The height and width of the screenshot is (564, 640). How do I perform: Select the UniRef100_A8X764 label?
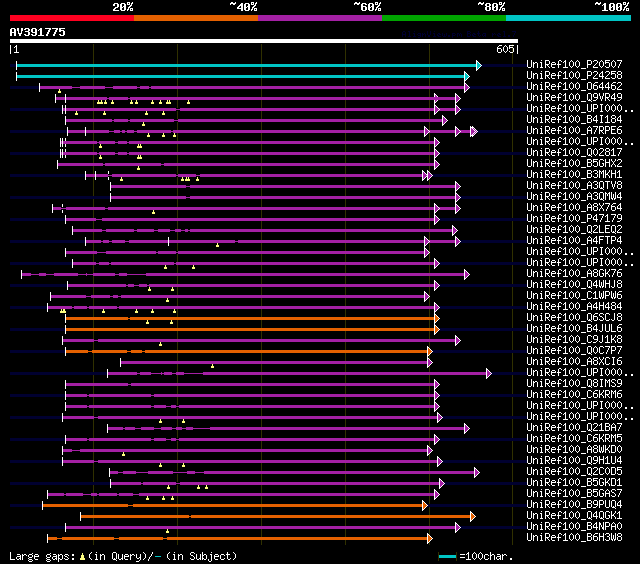[574, 207]
